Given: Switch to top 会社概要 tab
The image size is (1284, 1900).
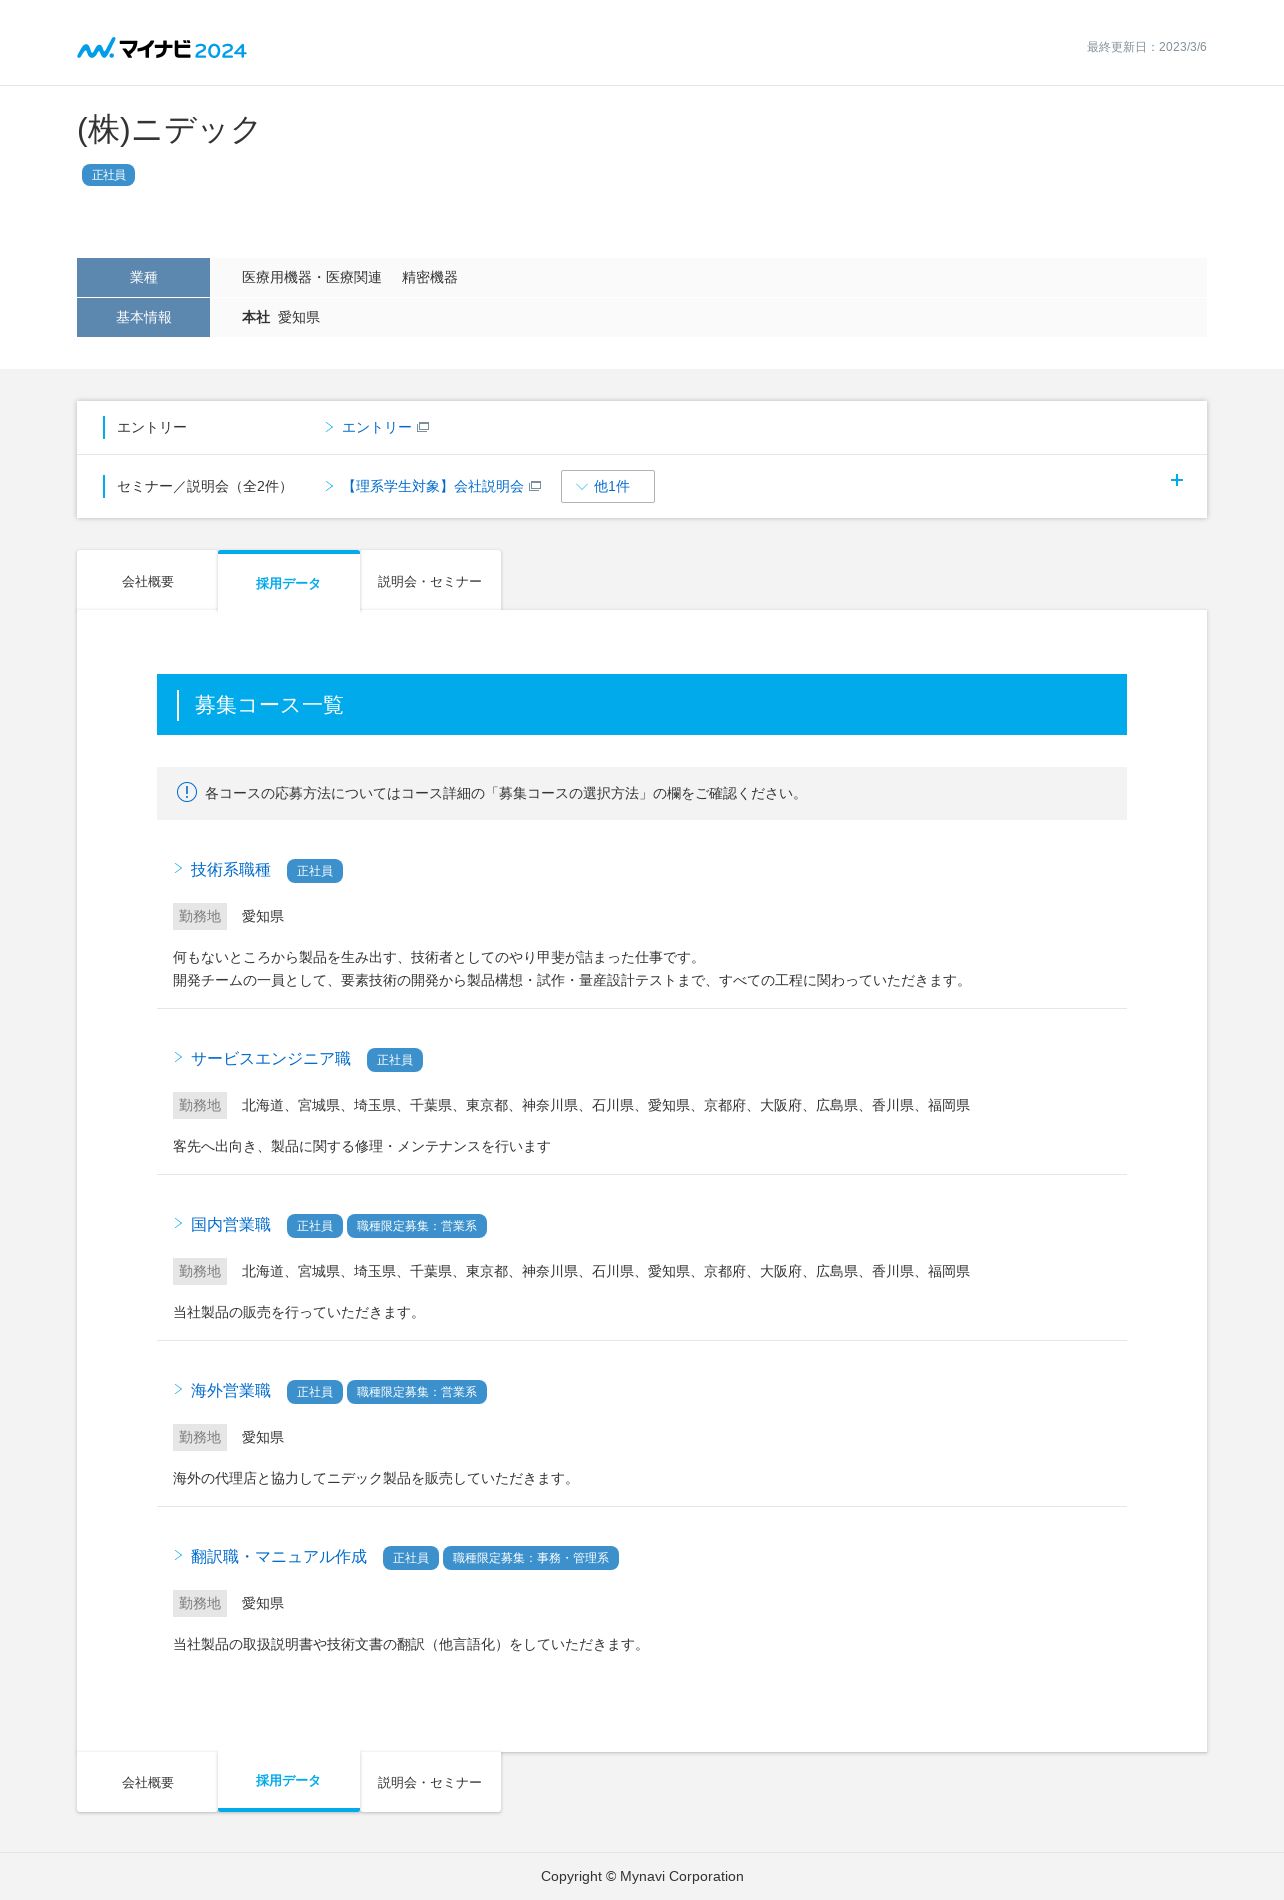Looking at the screenshot, I should pyautogui.click(x=147, y=581).
